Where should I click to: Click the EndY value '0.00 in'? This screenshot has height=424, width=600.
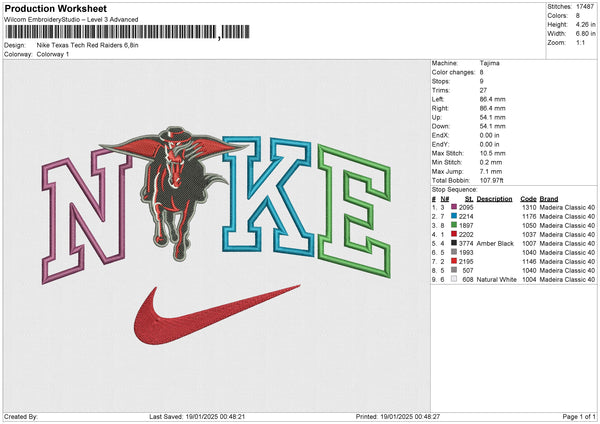click(x=489, y=144)
